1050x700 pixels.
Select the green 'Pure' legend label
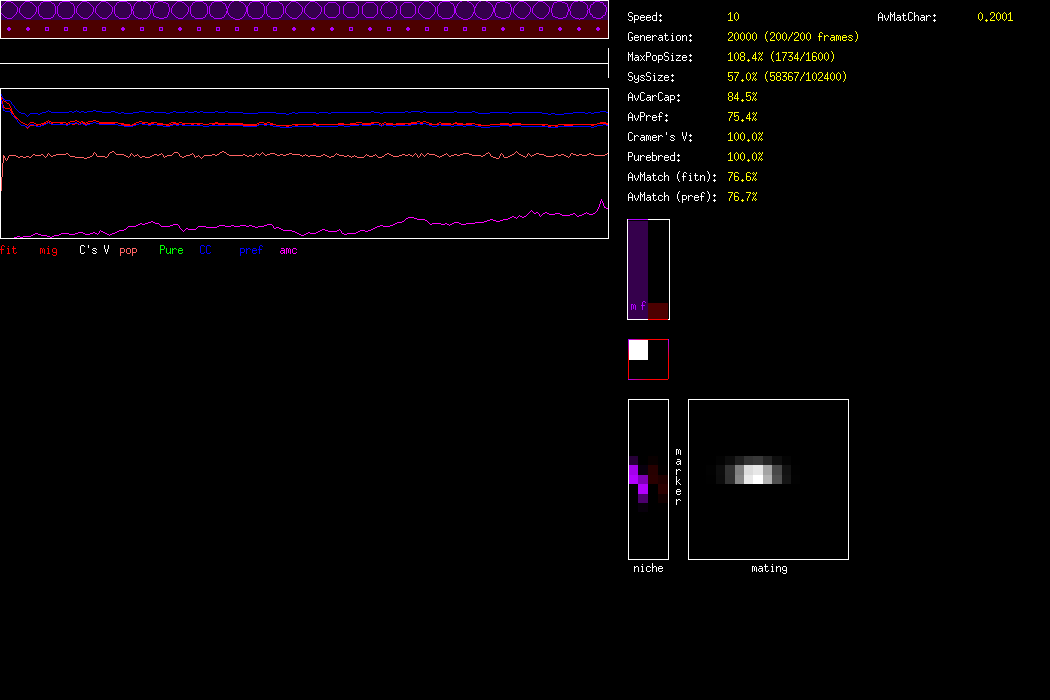tap(171, 250)
